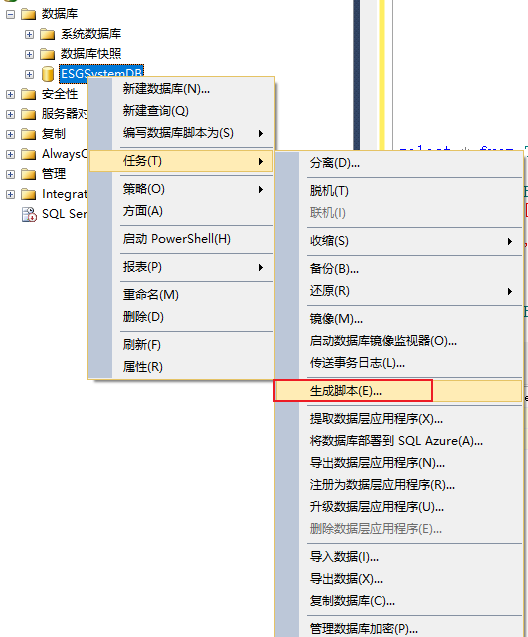This screenshot has height=637, width=528.
Task: Click the 系统数据库 folder icon
Action: (x=48, y=34)
